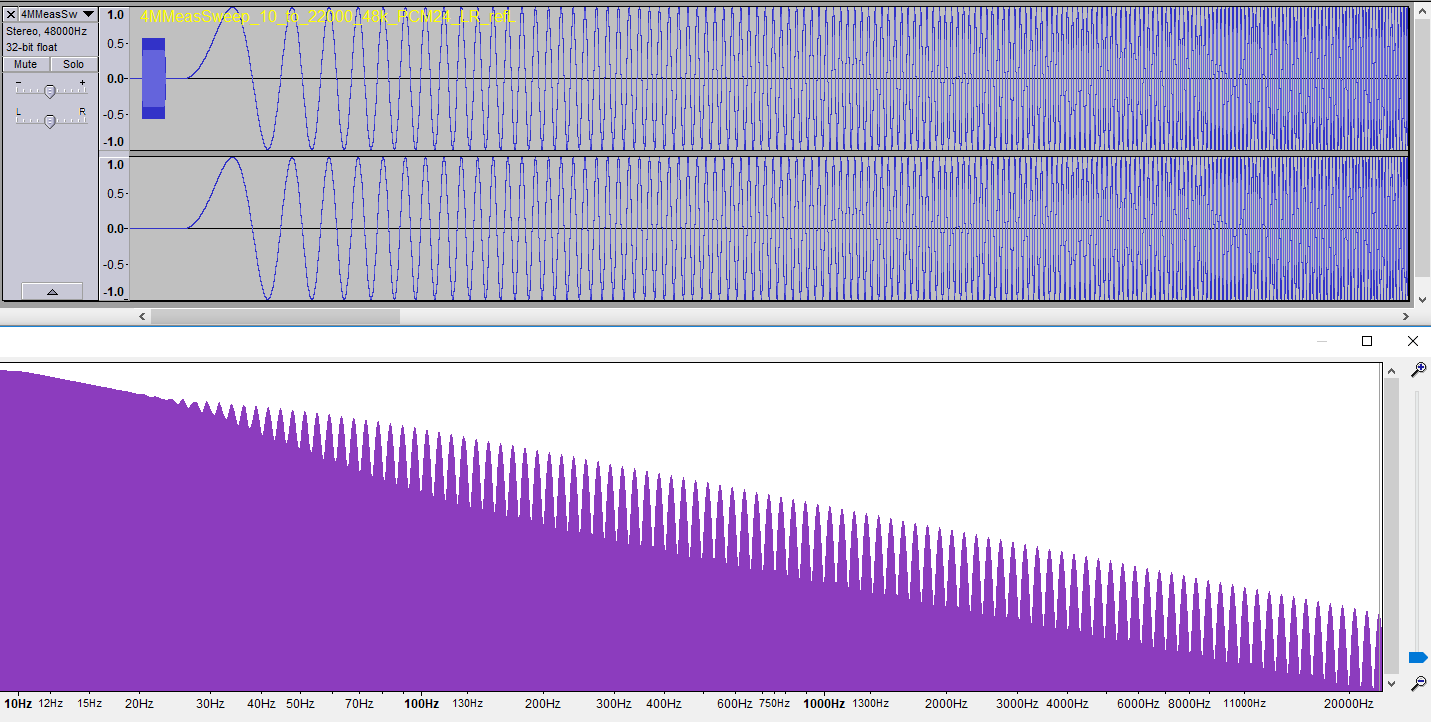Open the 4MMeasSw track name dropdown menu
The image size is (1431, 722).
coord(58,14)
